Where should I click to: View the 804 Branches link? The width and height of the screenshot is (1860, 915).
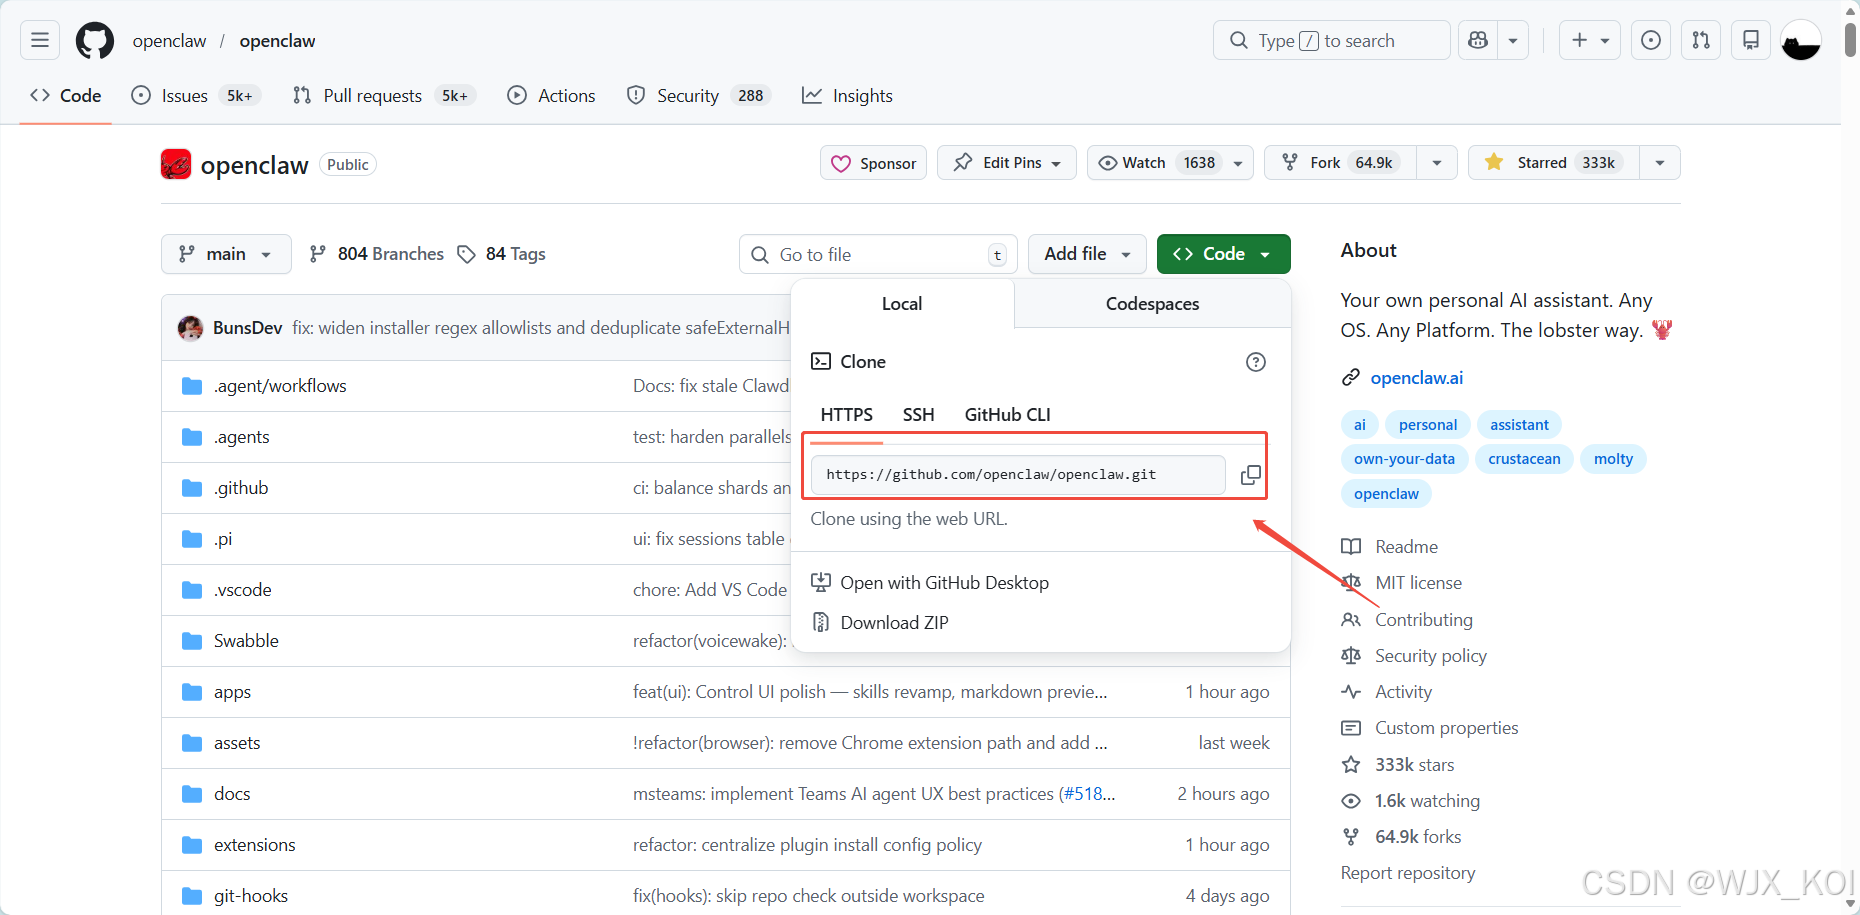[377, 254]
